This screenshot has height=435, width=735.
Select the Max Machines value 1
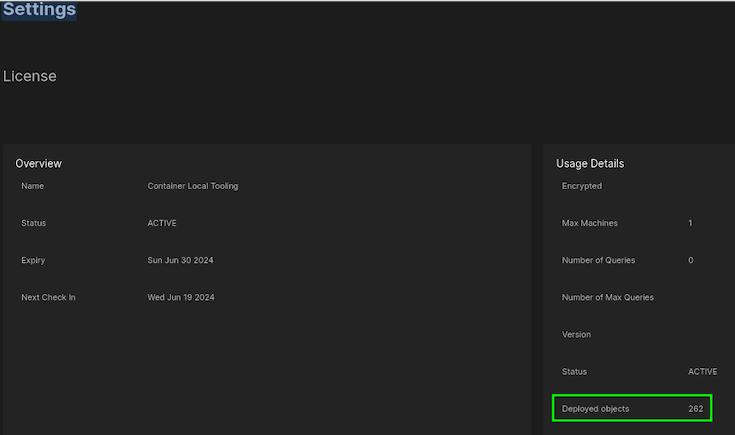(x=690, y=223)
